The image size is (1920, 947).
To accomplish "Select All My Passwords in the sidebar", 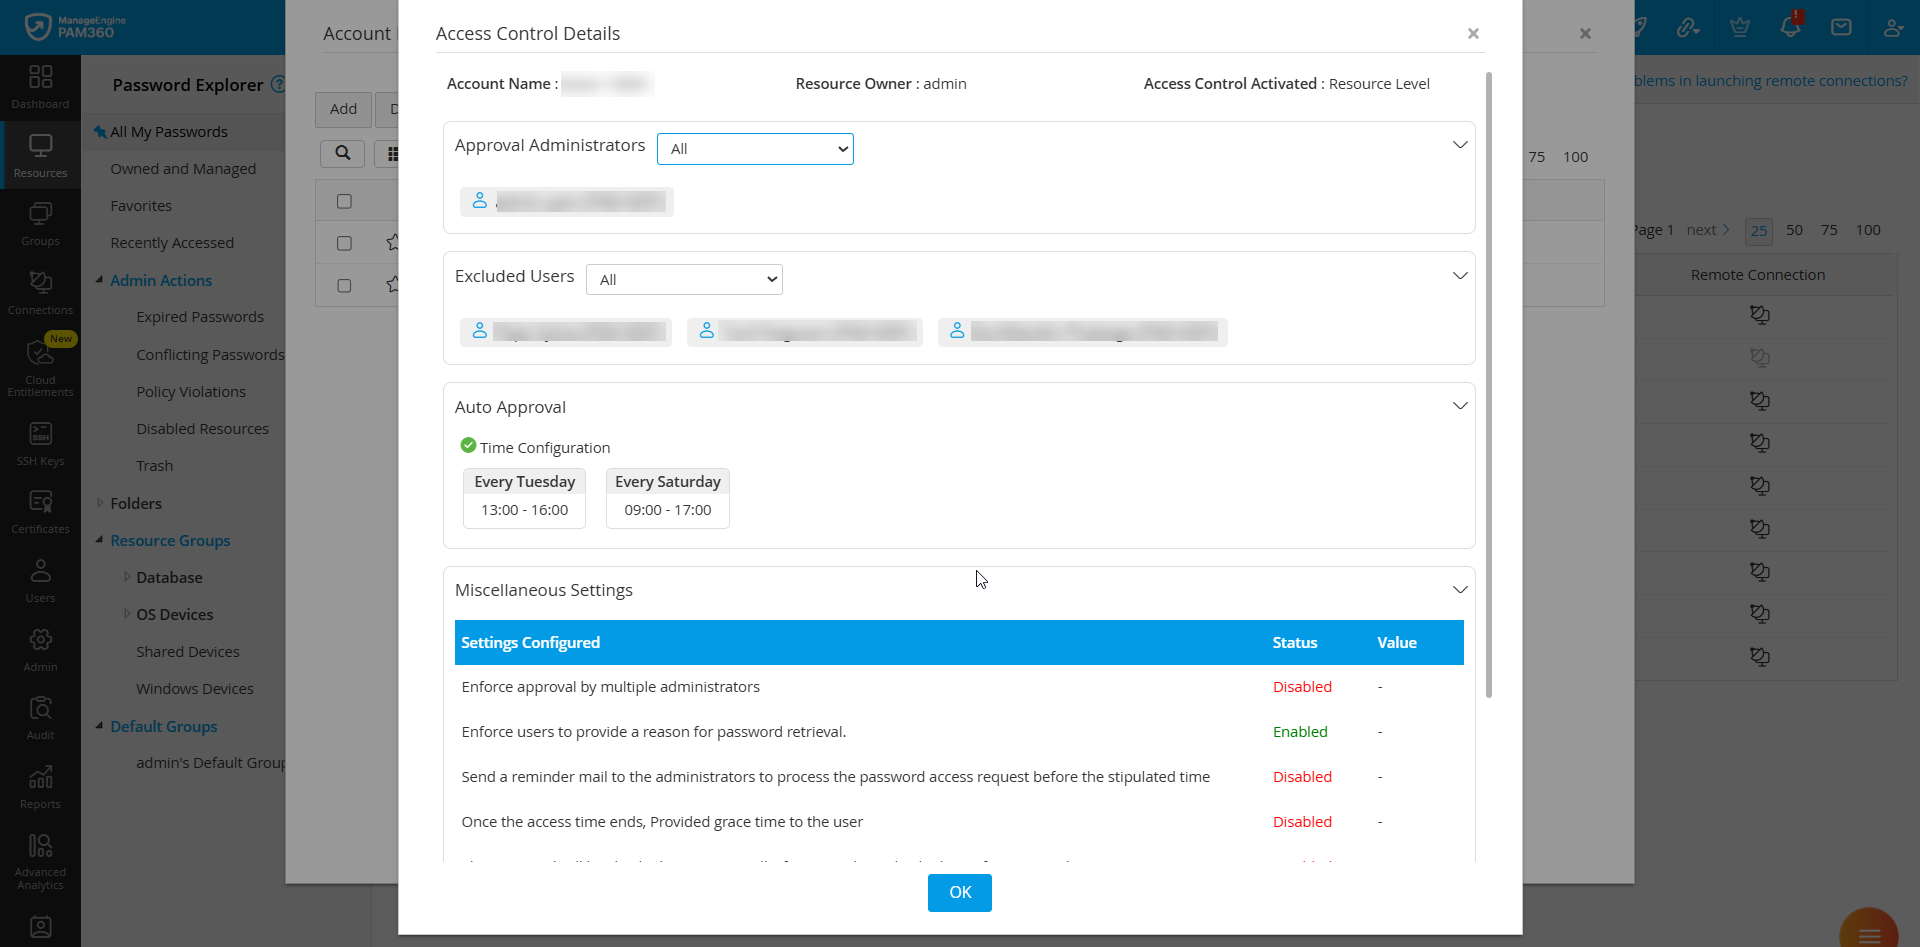I will (168, 131).
